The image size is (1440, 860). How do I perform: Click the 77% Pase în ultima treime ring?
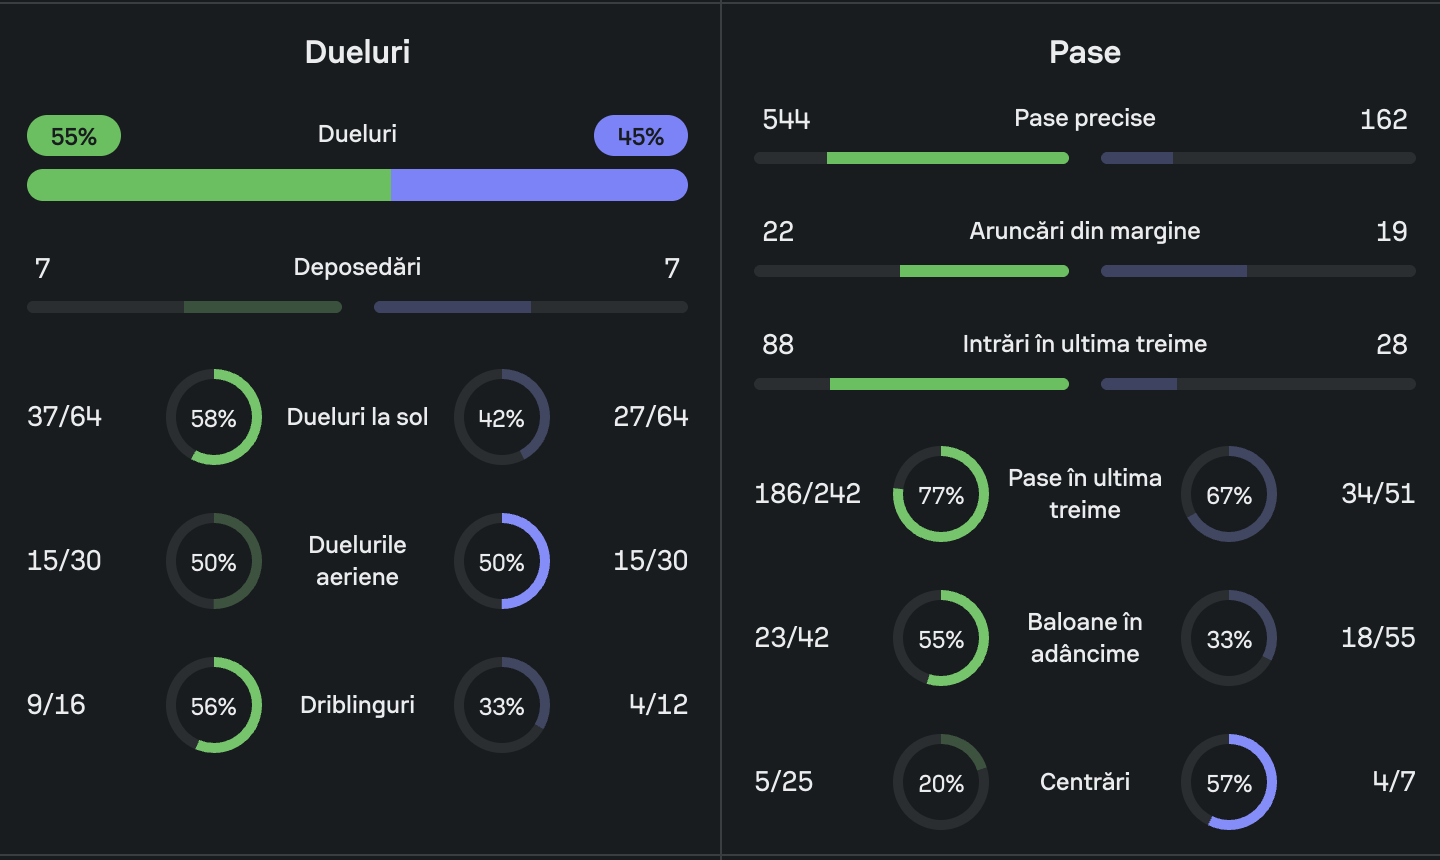pyautogui.click(x=940, y=494)
